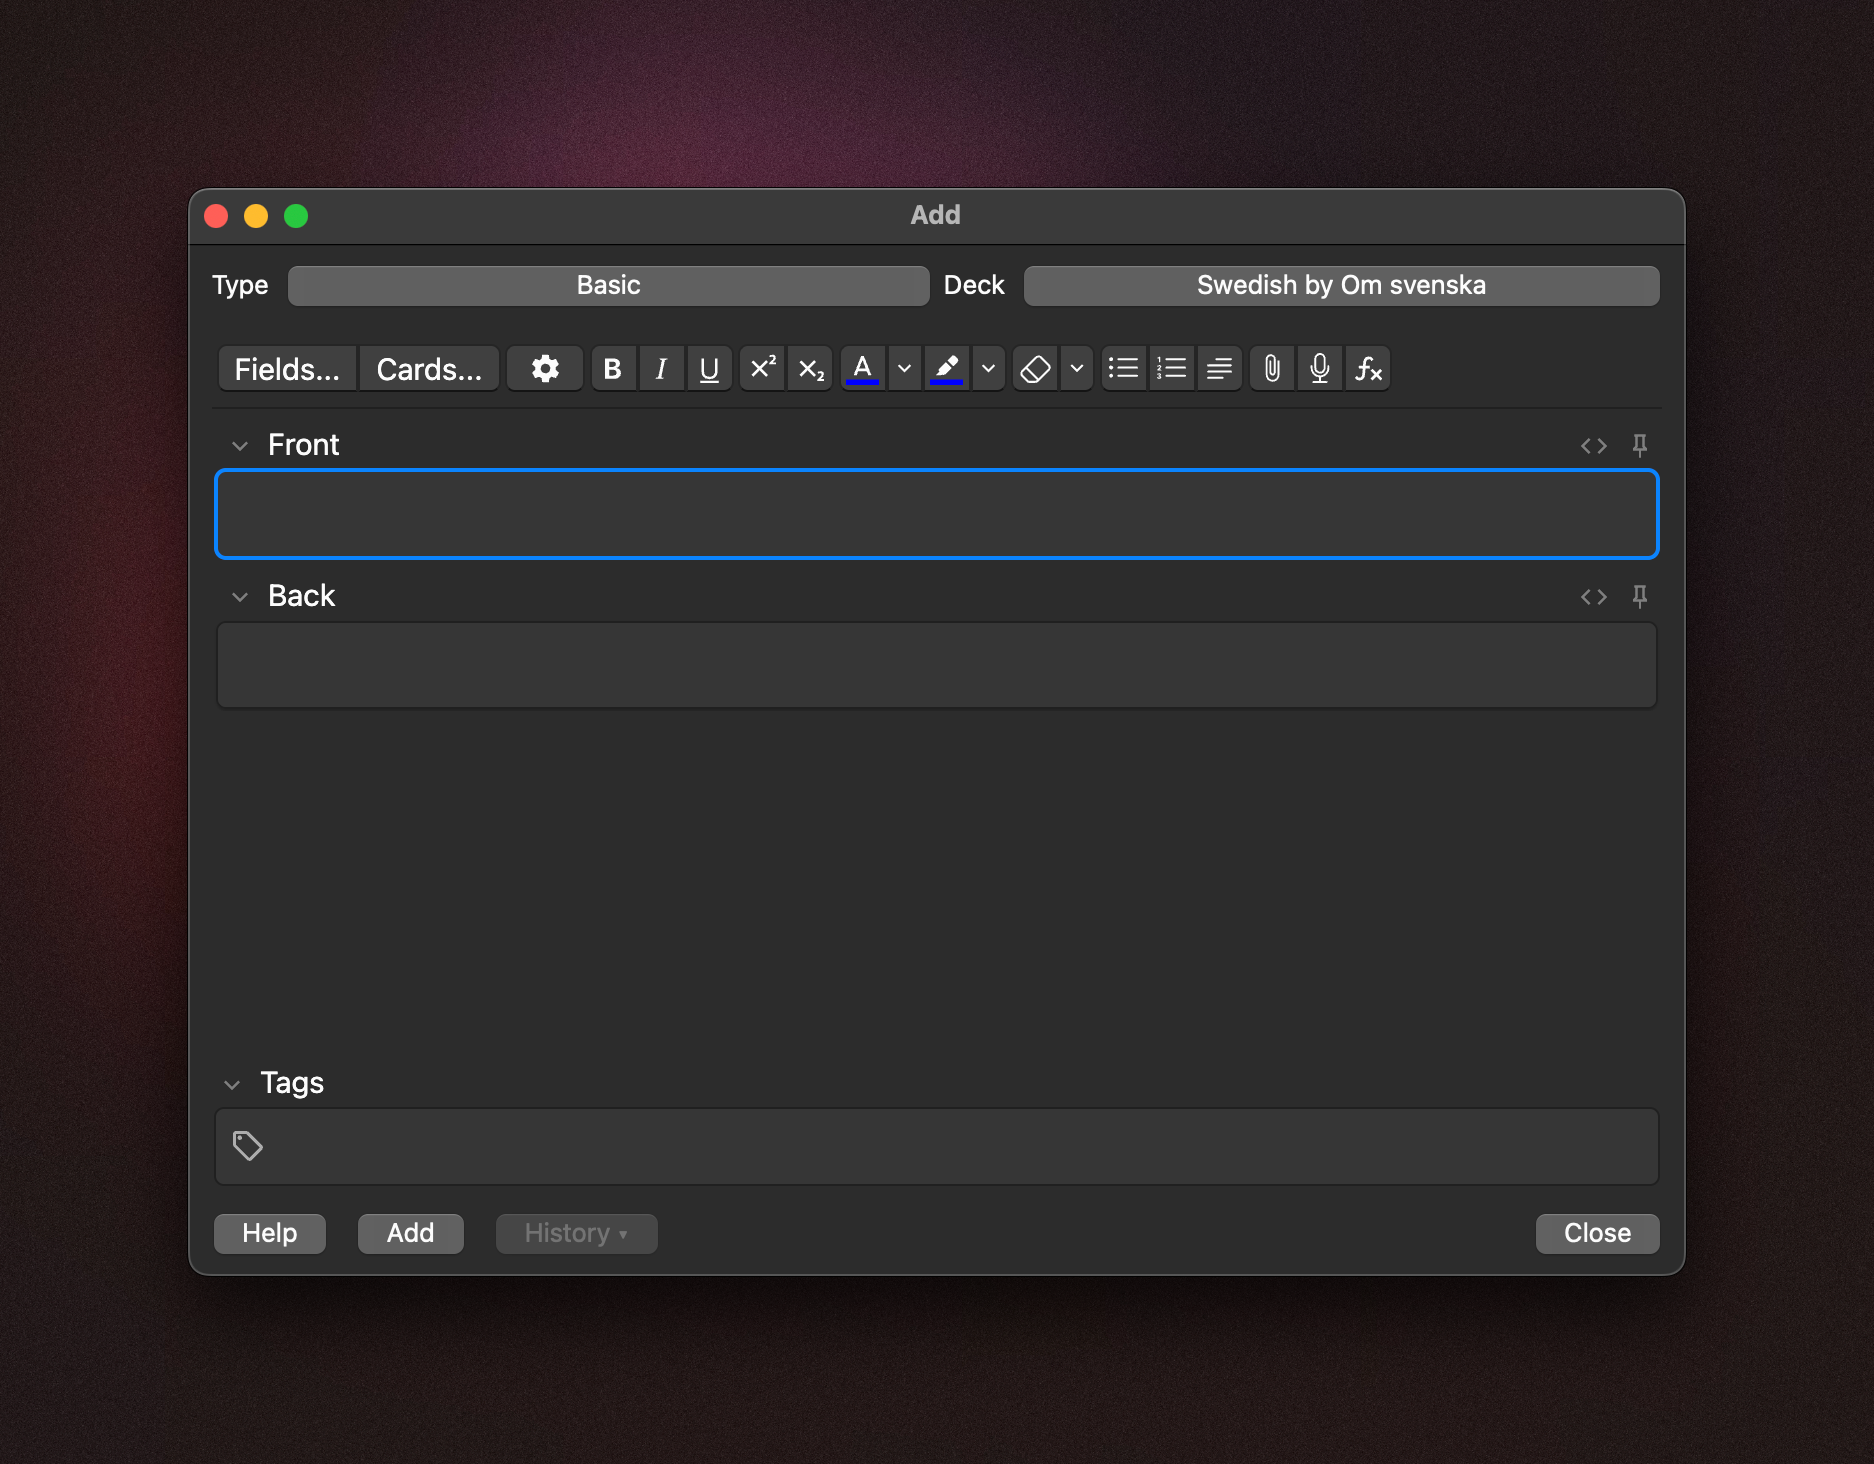Collapse the Front field chevron

click(240, 446)
